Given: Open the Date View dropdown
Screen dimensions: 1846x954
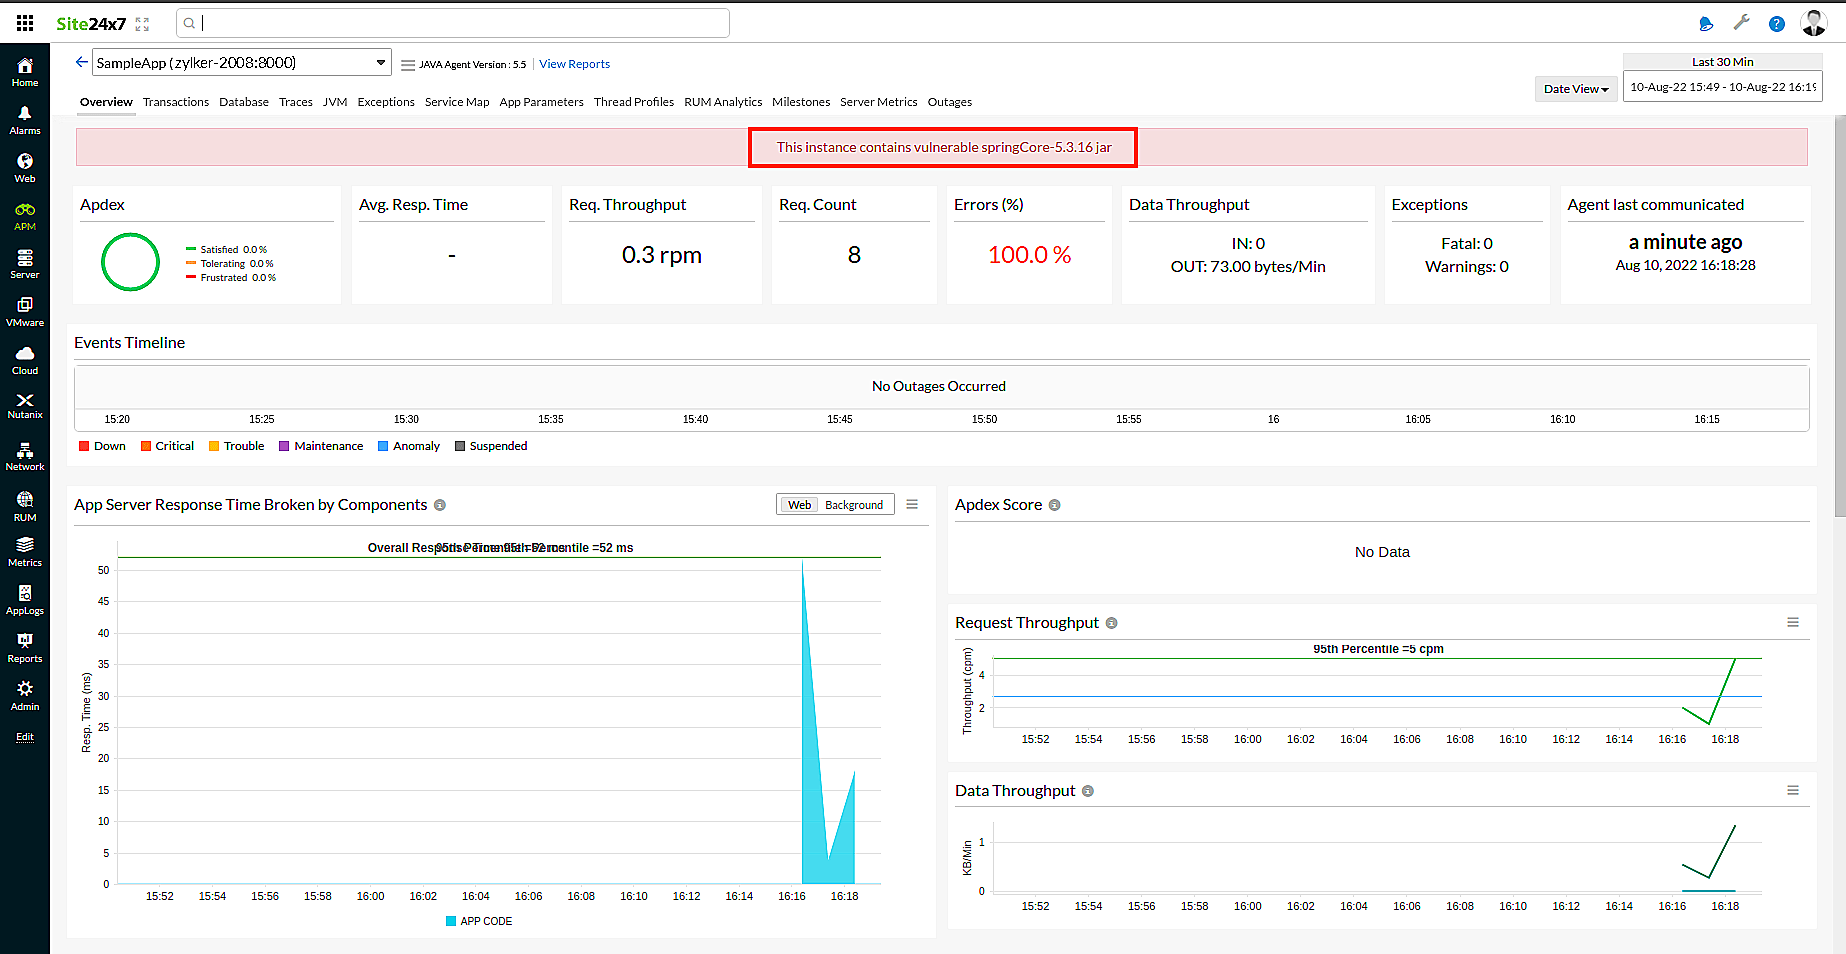Looking at the screenshot, I should [x=1576, y=89].
